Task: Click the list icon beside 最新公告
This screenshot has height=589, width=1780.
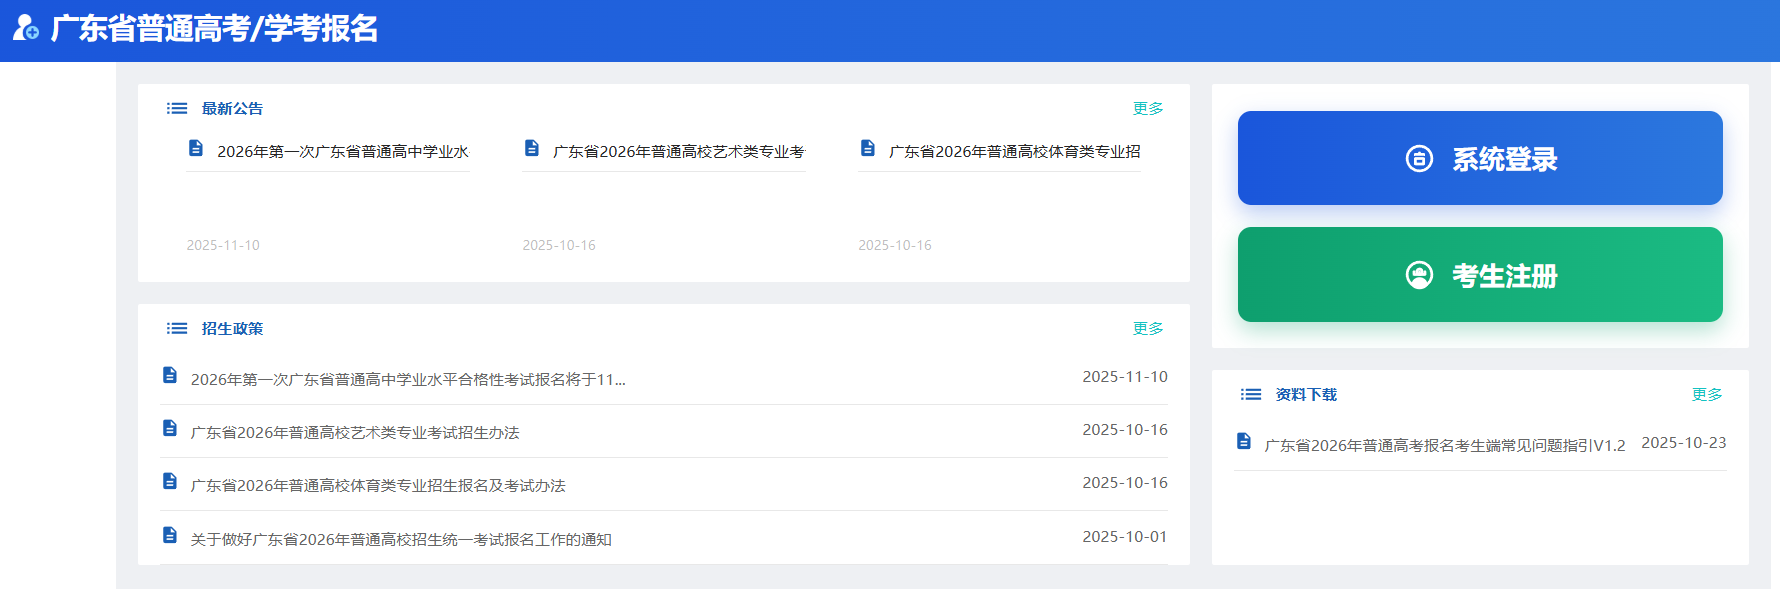Action: (177, 108)
